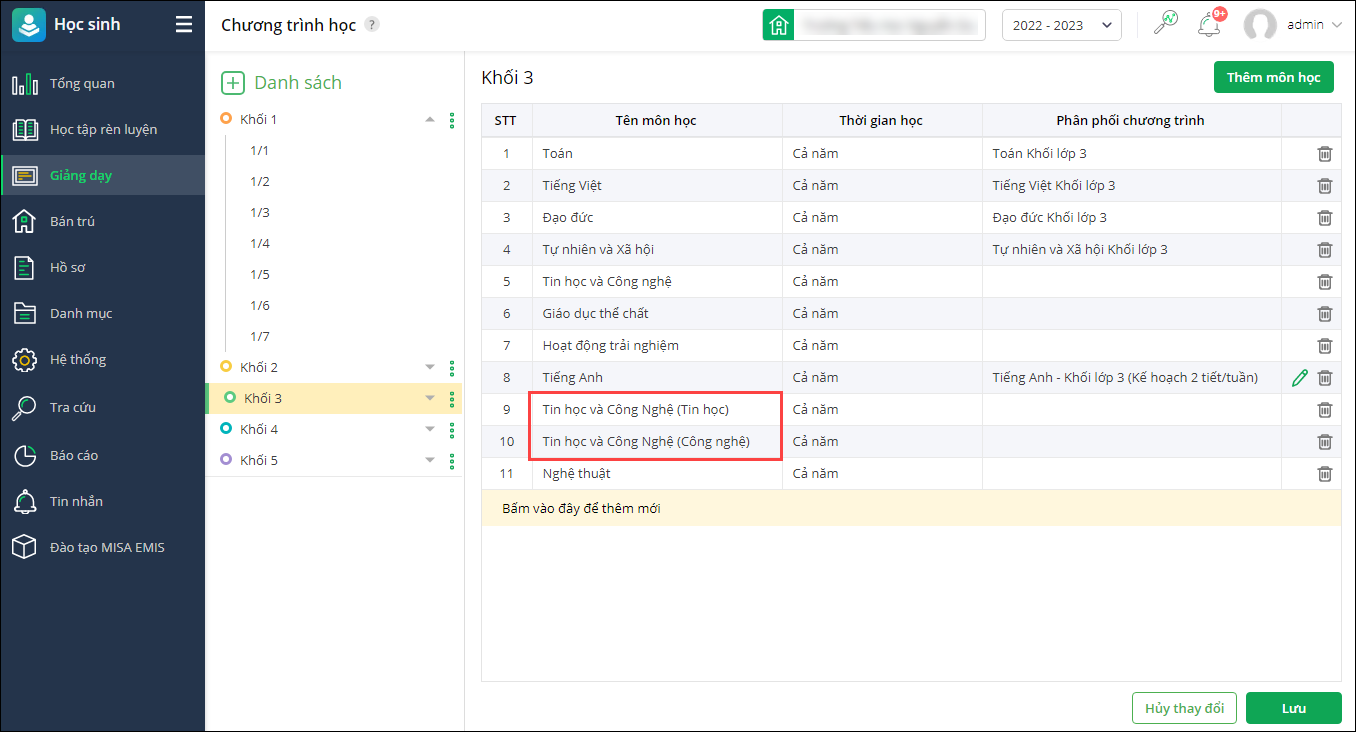Open more options for Khối 1

click(452, 120)
